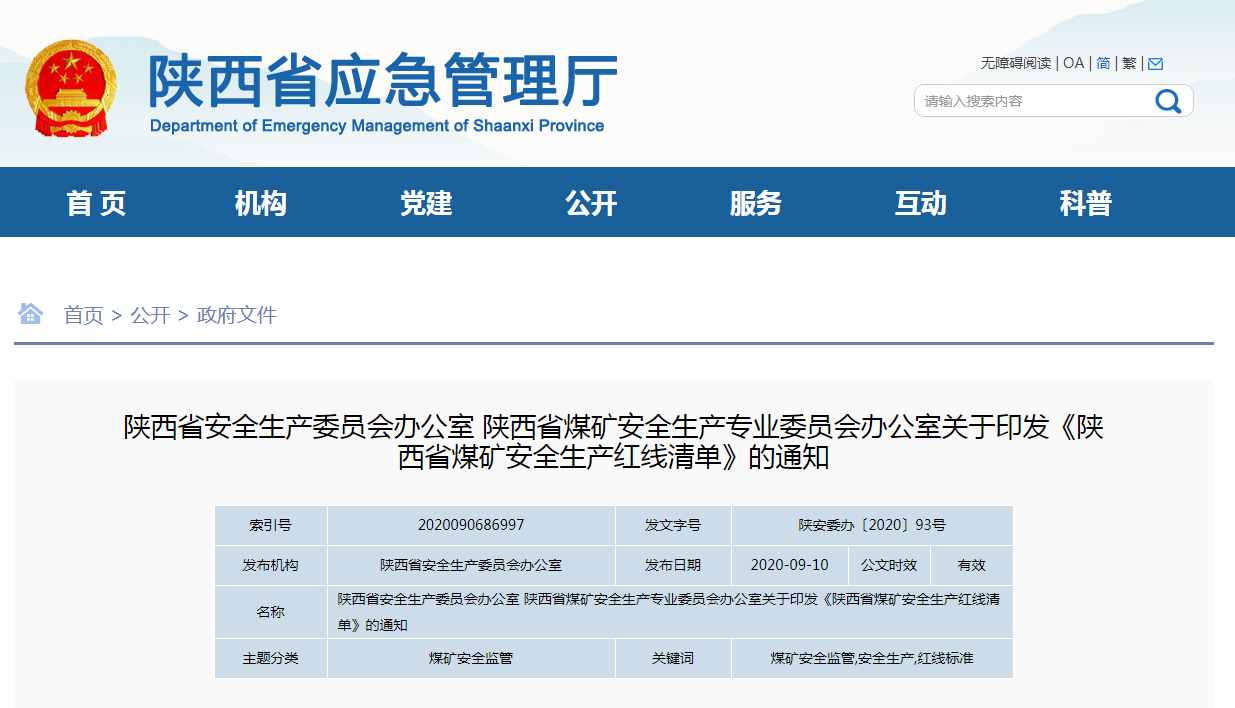Click the national emblem logo
The width and height of the screenshot is (1235, 708).
(x=71, y=89)
